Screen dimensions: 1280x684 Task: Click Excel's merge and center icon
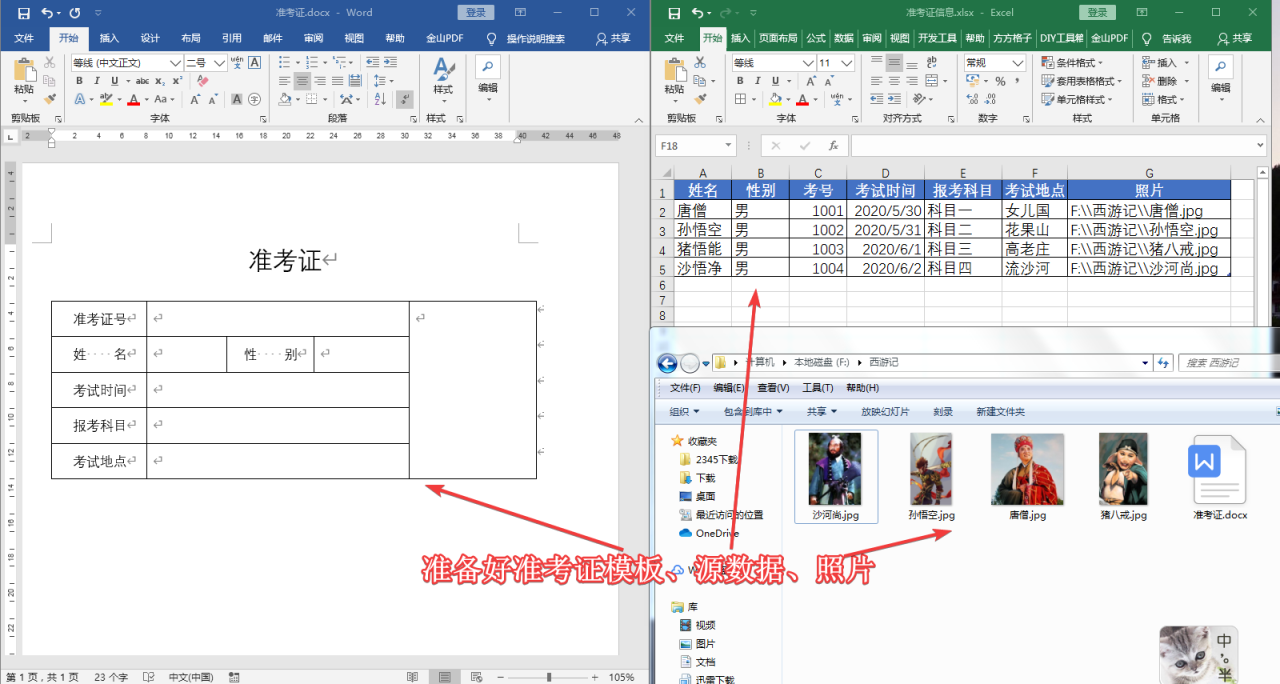[x=934, y=81]
